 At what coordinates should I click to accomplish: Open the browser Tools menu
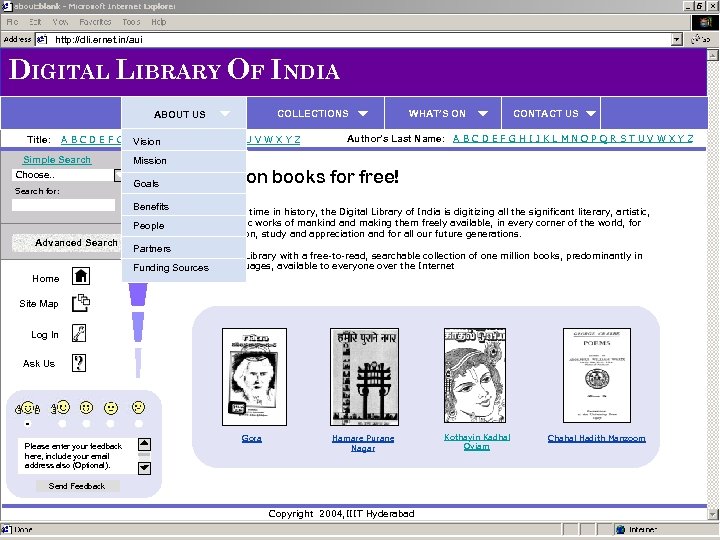(131, 22)
